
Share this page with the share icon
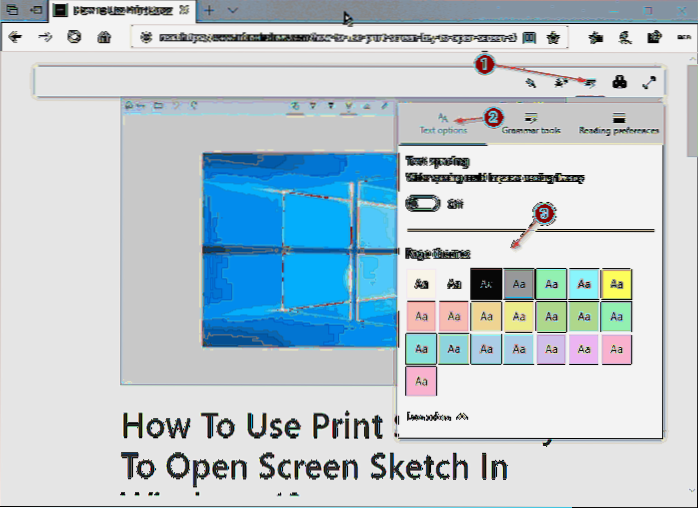[654, 37]
